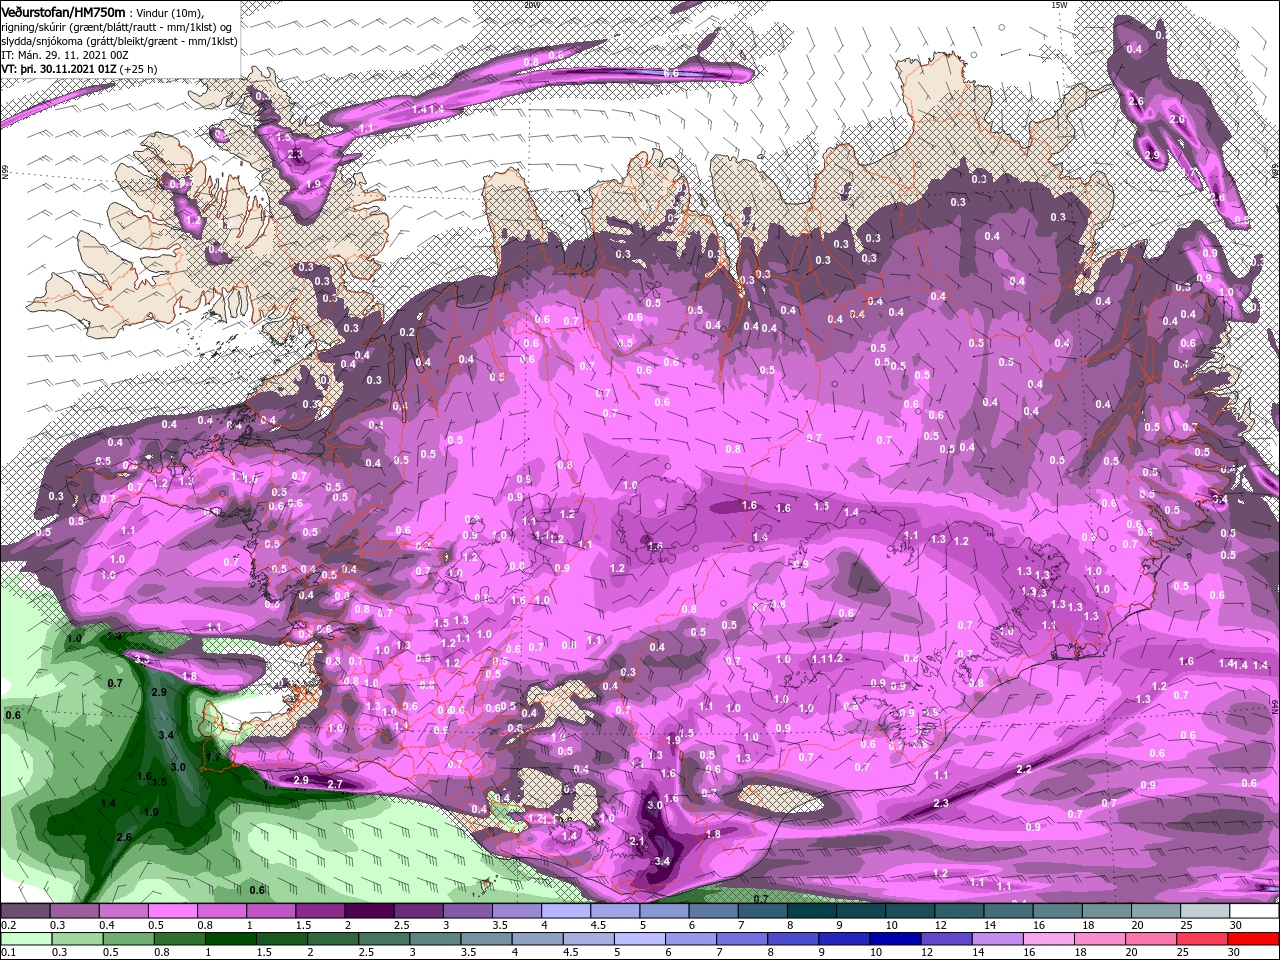Pick the pale lavender 4 snow legend swatch
This screenshot has height=960, width=1280.
[x=566, y=911]
